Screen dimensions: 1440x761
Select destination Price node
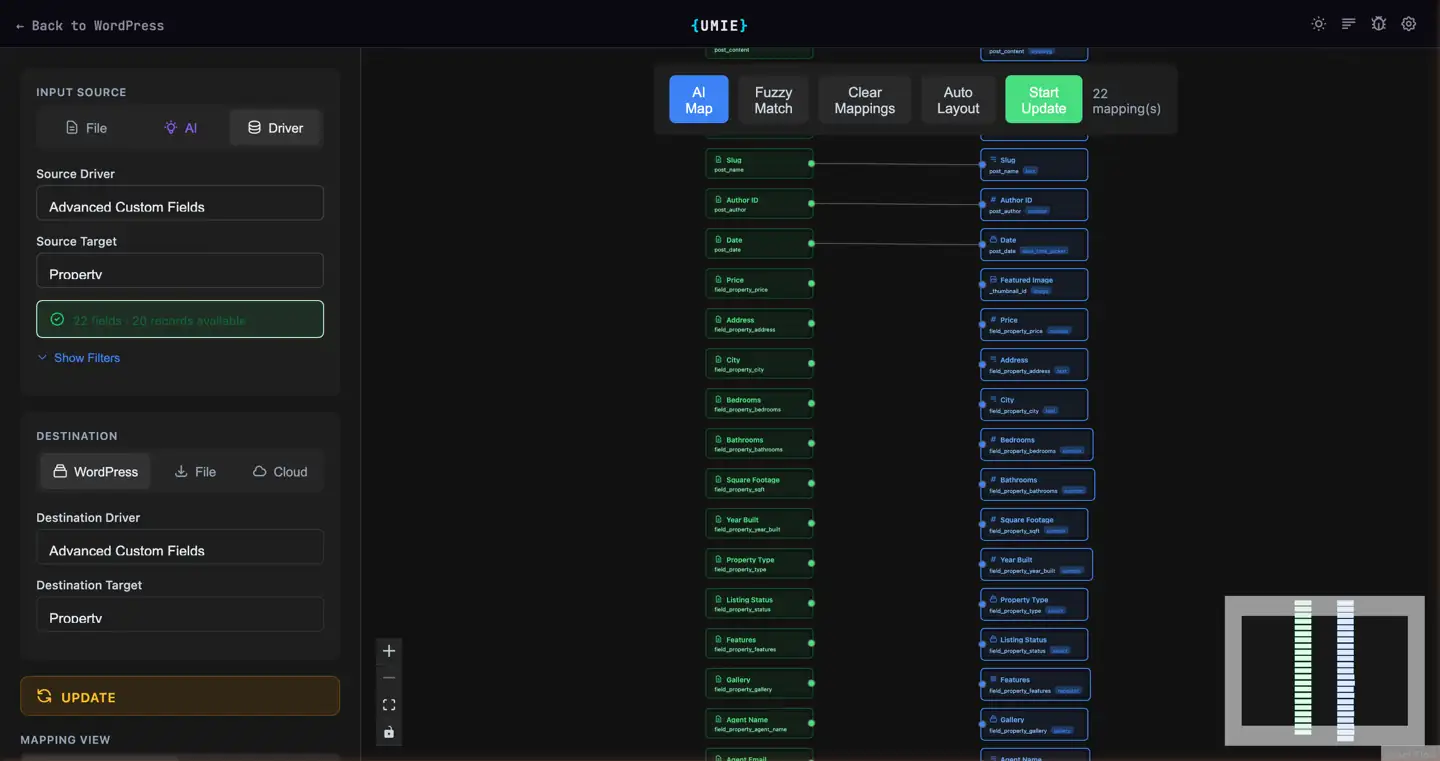(1034, 325)
